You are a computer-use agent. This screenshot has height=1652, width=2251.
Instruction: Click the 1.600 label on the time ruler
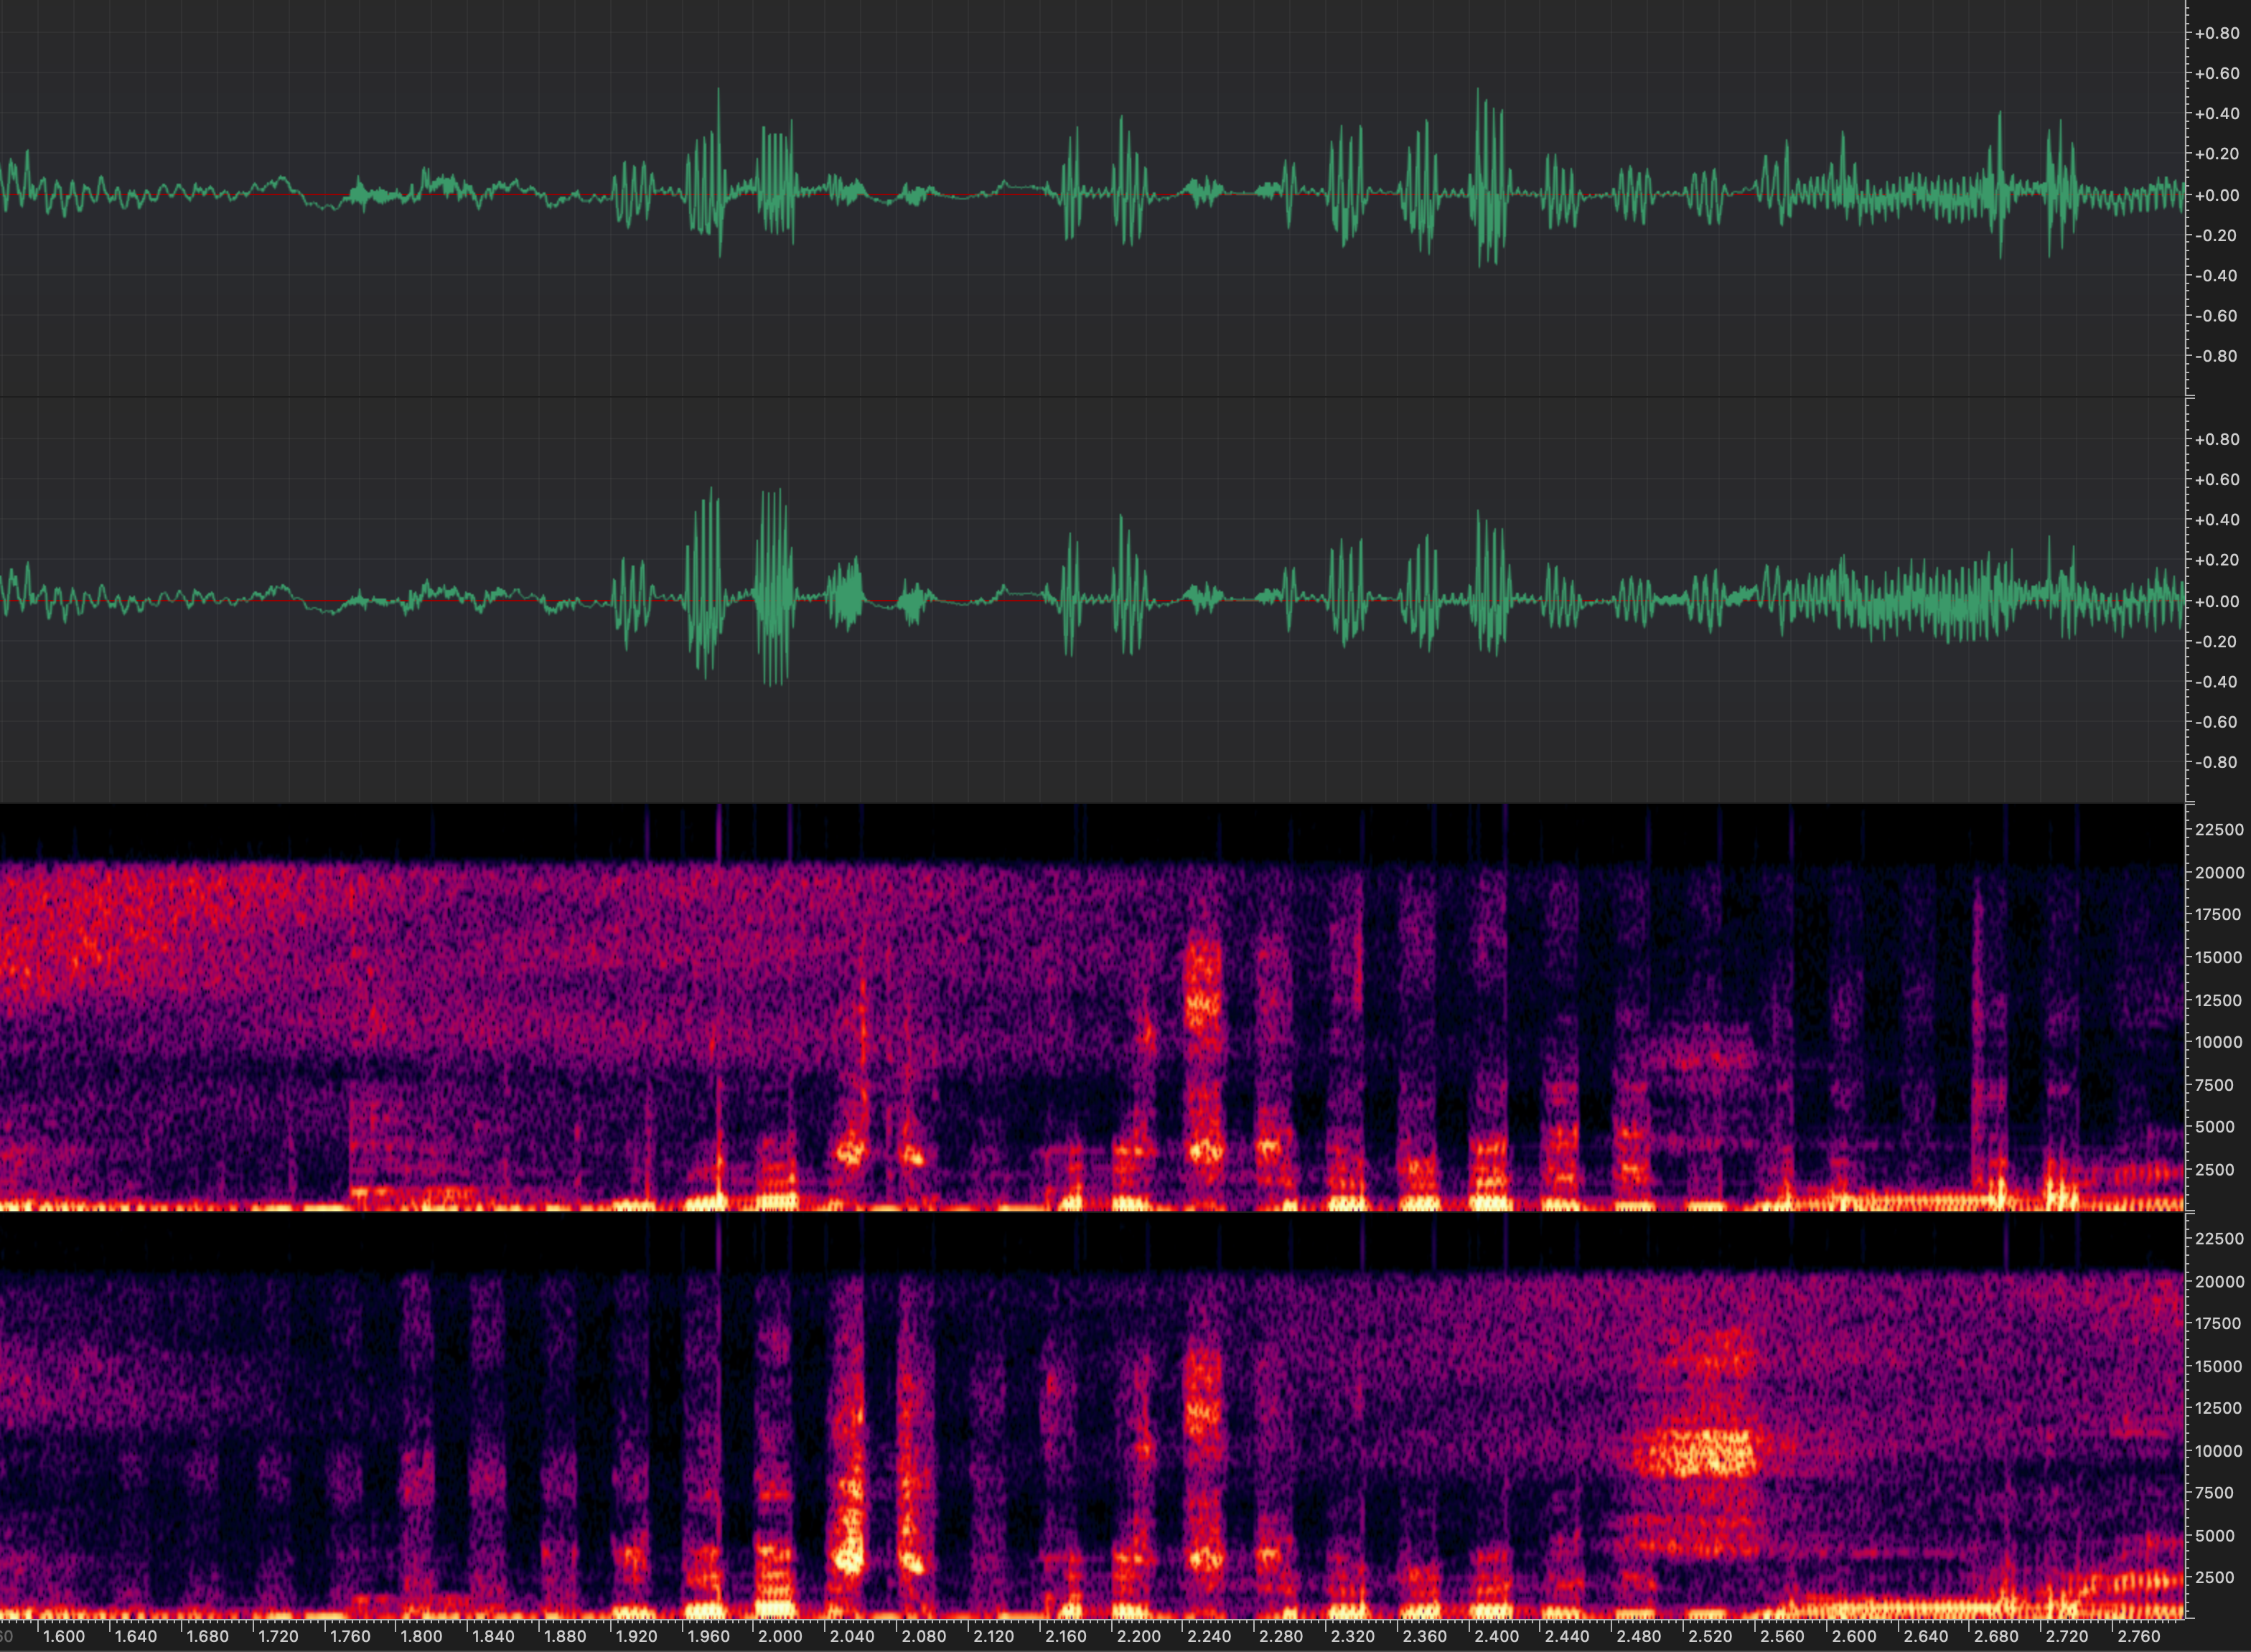[x=64, y=1637]
